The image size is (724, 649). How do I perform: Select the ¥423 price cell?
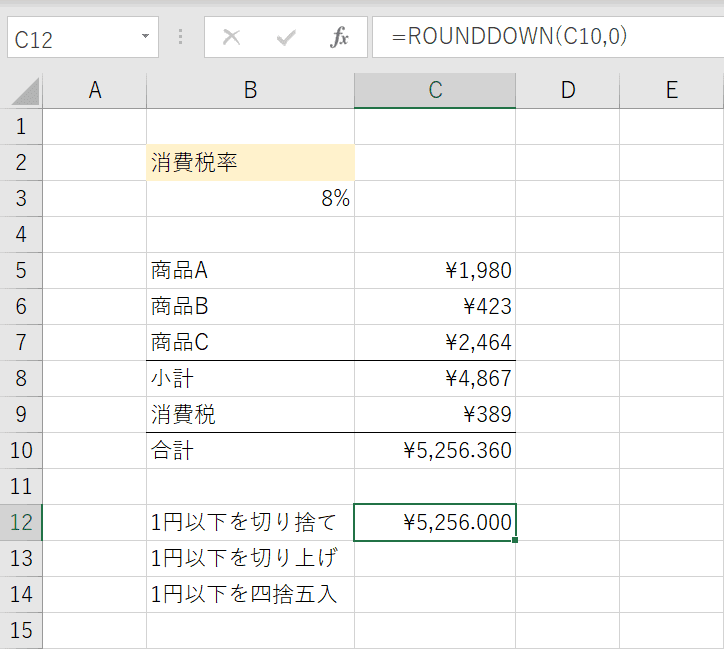(x=435, y=306)
